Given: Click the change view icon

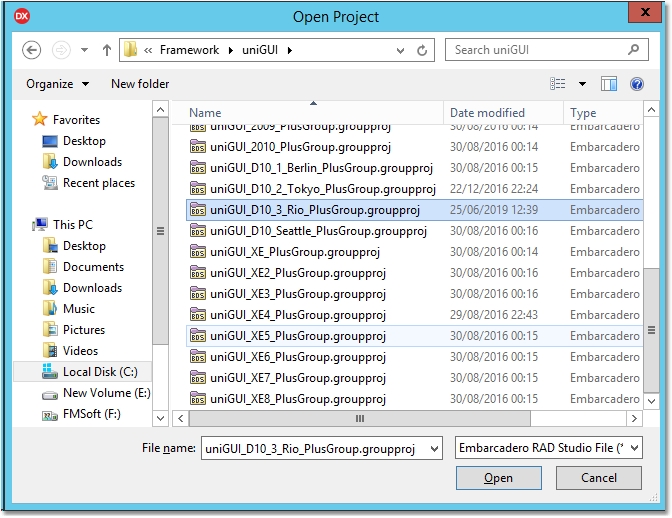Looking at the screenshot, I should (x=558, y=84).
